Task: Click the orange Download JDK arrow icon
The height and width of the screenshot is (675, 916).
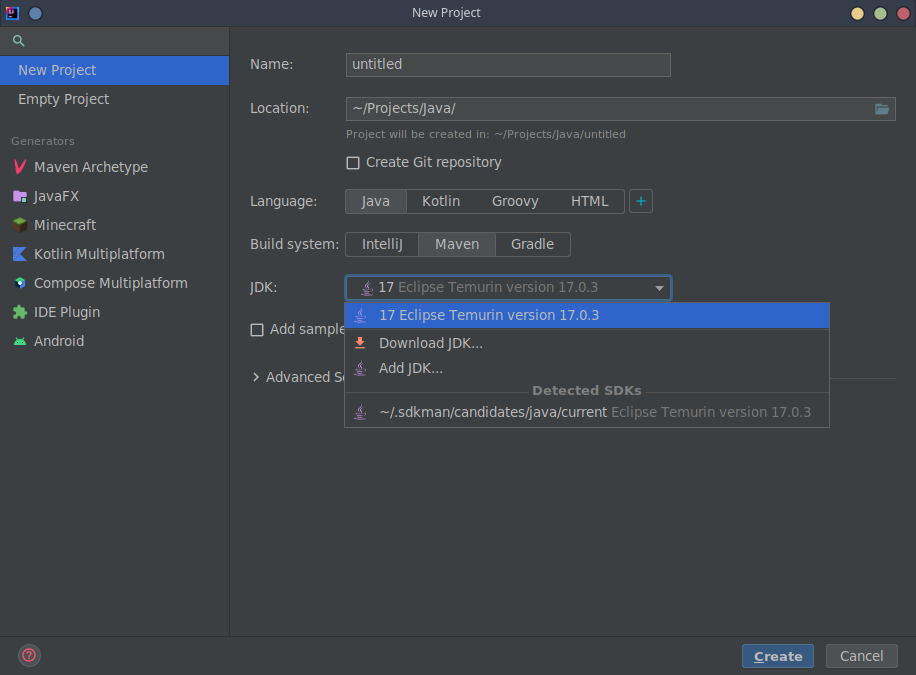Action: pyautogui.click(x=360, y=343)
